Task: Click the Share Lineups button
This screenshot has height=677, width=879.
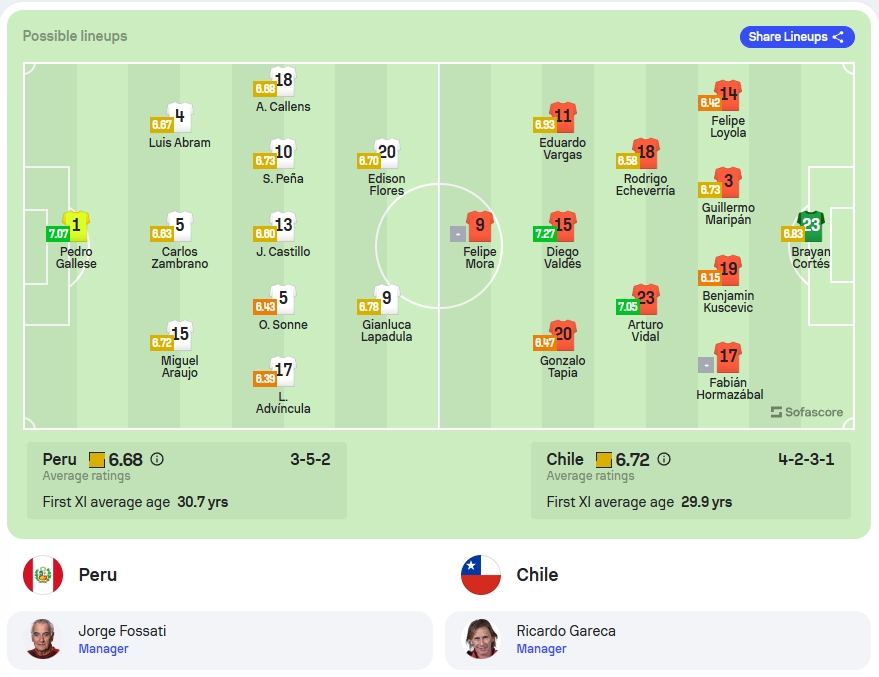Action: (797, 37)
